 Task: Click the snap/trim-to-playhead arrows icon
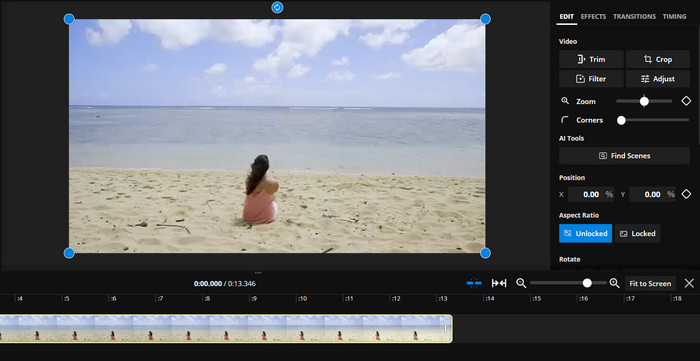point(499,283)
